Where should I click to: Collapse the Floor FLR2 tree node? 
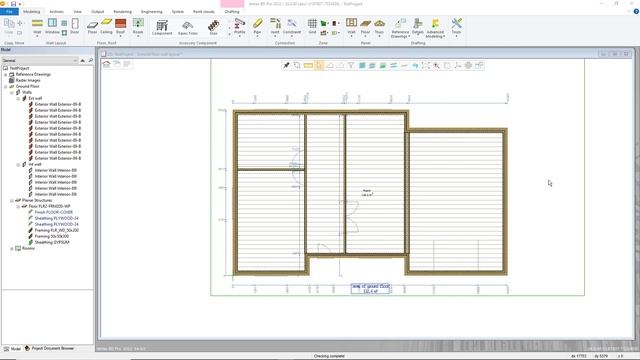pyautogui.click(x=18, y=207)
